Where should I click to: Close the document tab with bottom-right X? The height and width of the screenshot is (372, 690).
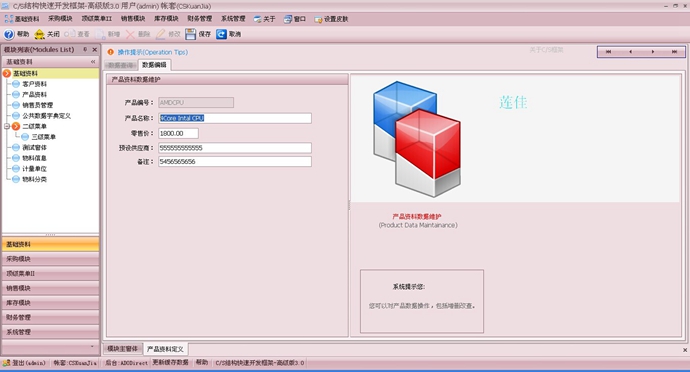click(x=685, y=350)
